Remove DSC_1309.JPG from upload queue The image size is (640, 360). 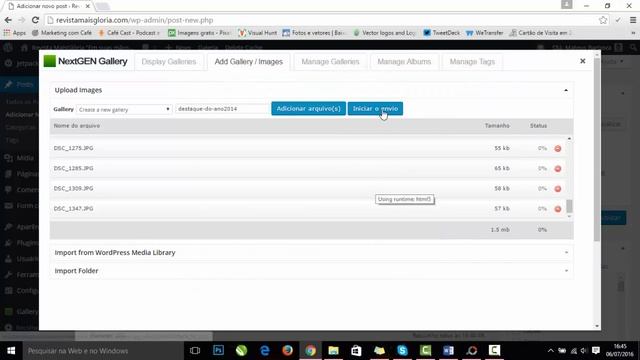[x=558, y=189]
